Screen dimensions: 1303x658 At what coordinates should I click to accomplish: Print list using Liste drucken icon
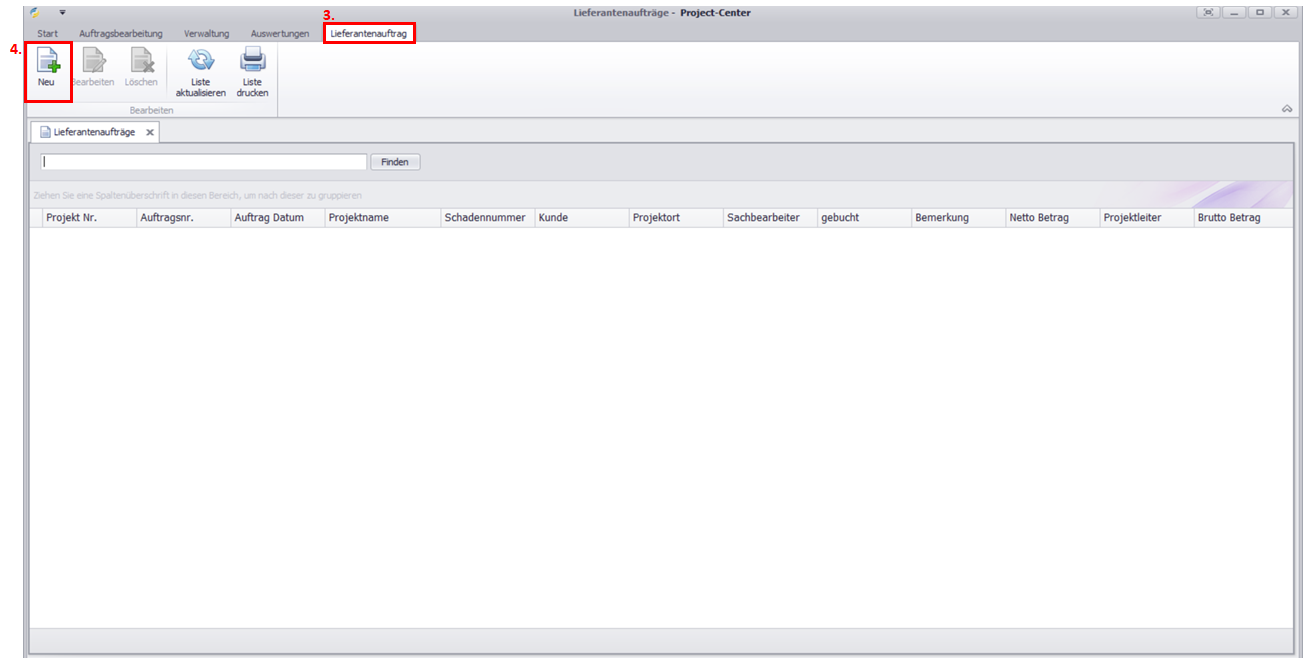(x=252, y=62)
